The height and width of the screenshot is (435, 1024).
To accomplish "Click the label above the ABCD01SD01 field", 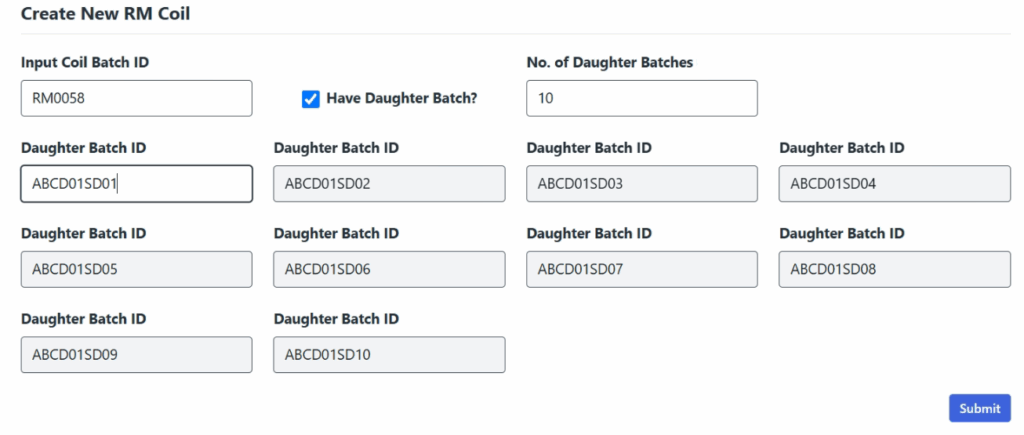I will tap(83, 148).
